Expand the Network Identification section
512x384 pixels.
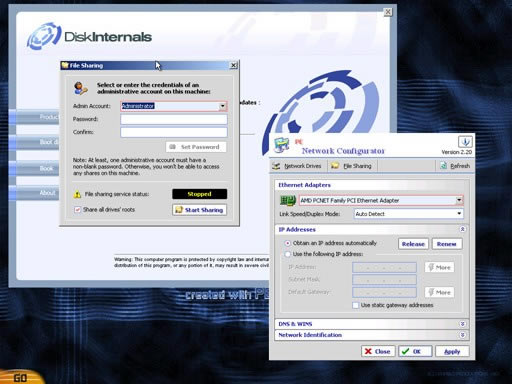(462, 335)
